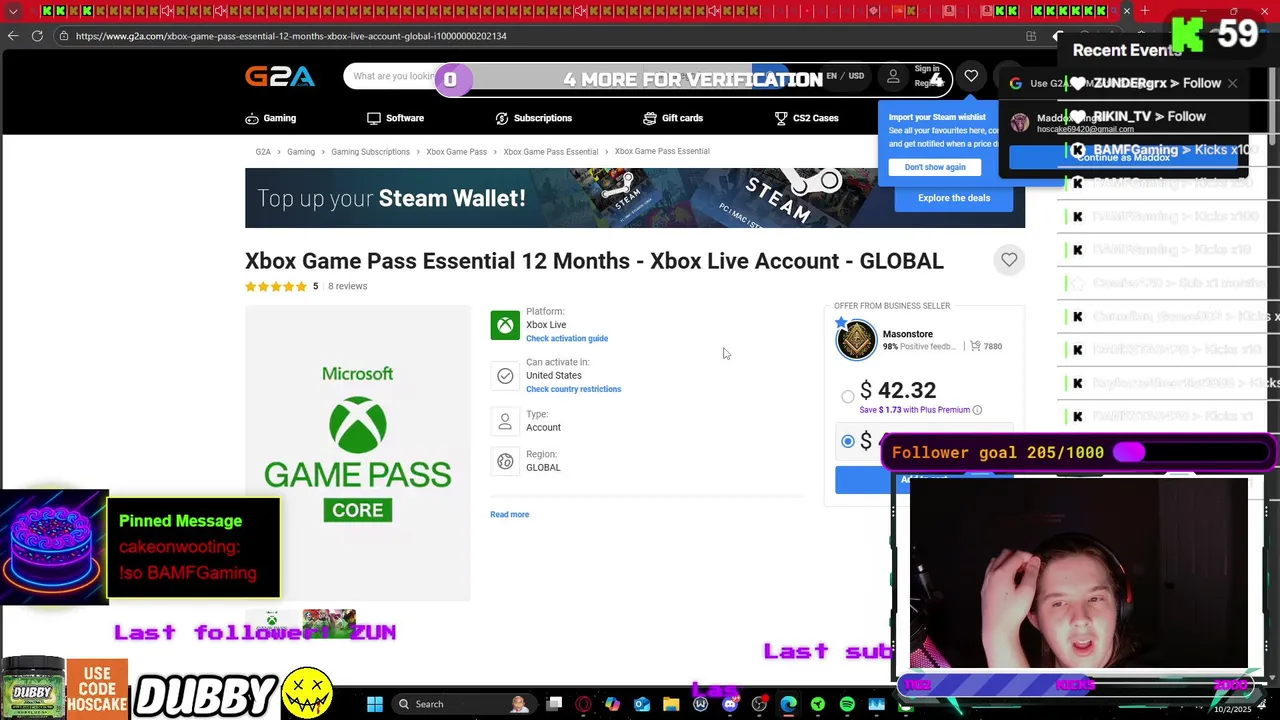Open the CS2 Cases navigation item
The width and height of the screenshot is (1280, 720).
(x=807, y=118)
